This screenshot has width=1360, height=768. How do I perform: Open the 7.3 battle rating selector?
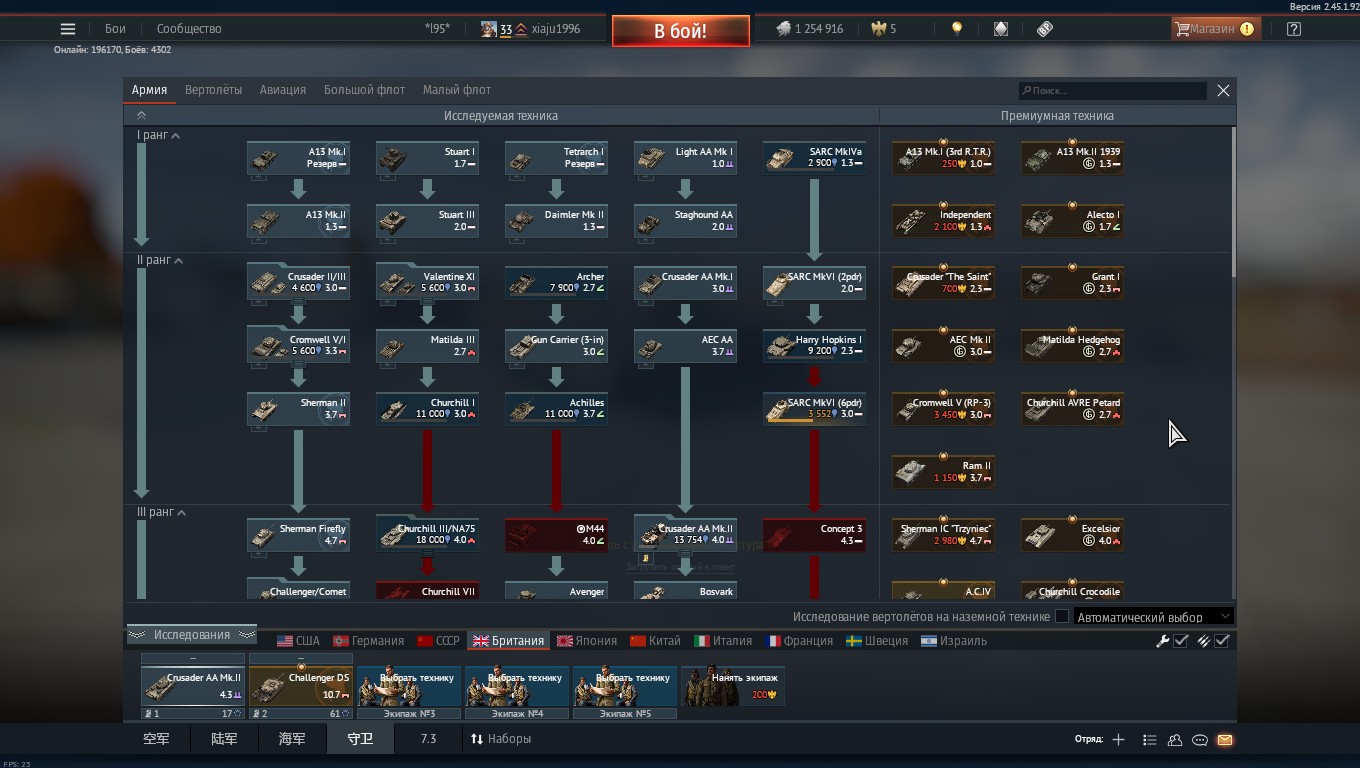pos(428,739)
